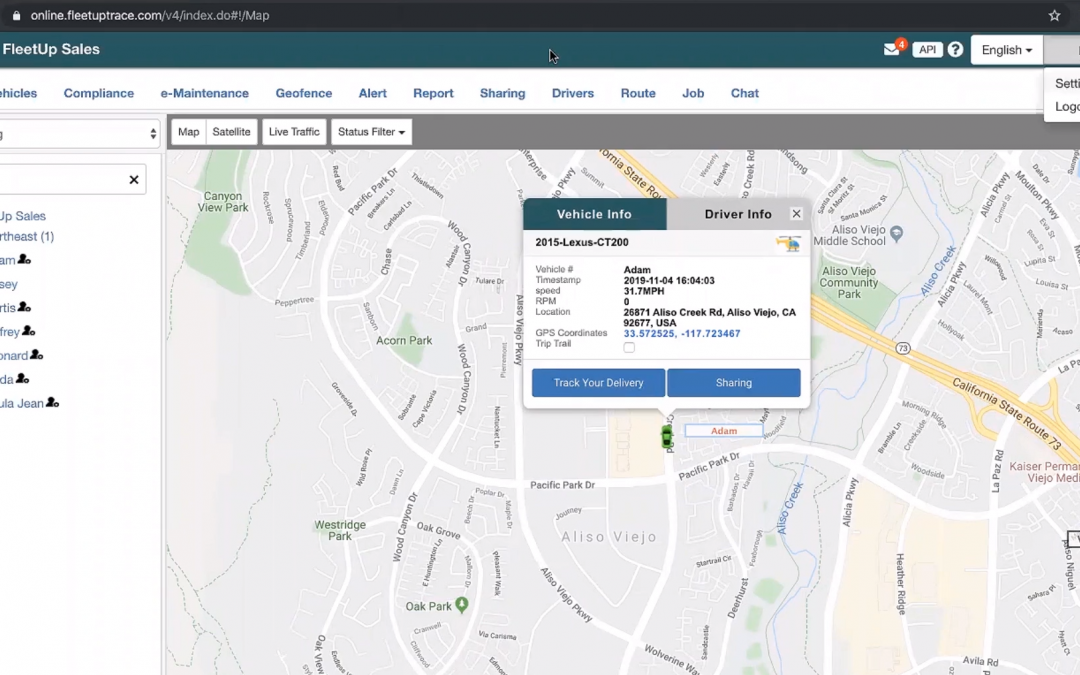The width and height of the screenshot is (1080, 675).
Task: Clear the sidebar search field
Action: pos(134,180)
